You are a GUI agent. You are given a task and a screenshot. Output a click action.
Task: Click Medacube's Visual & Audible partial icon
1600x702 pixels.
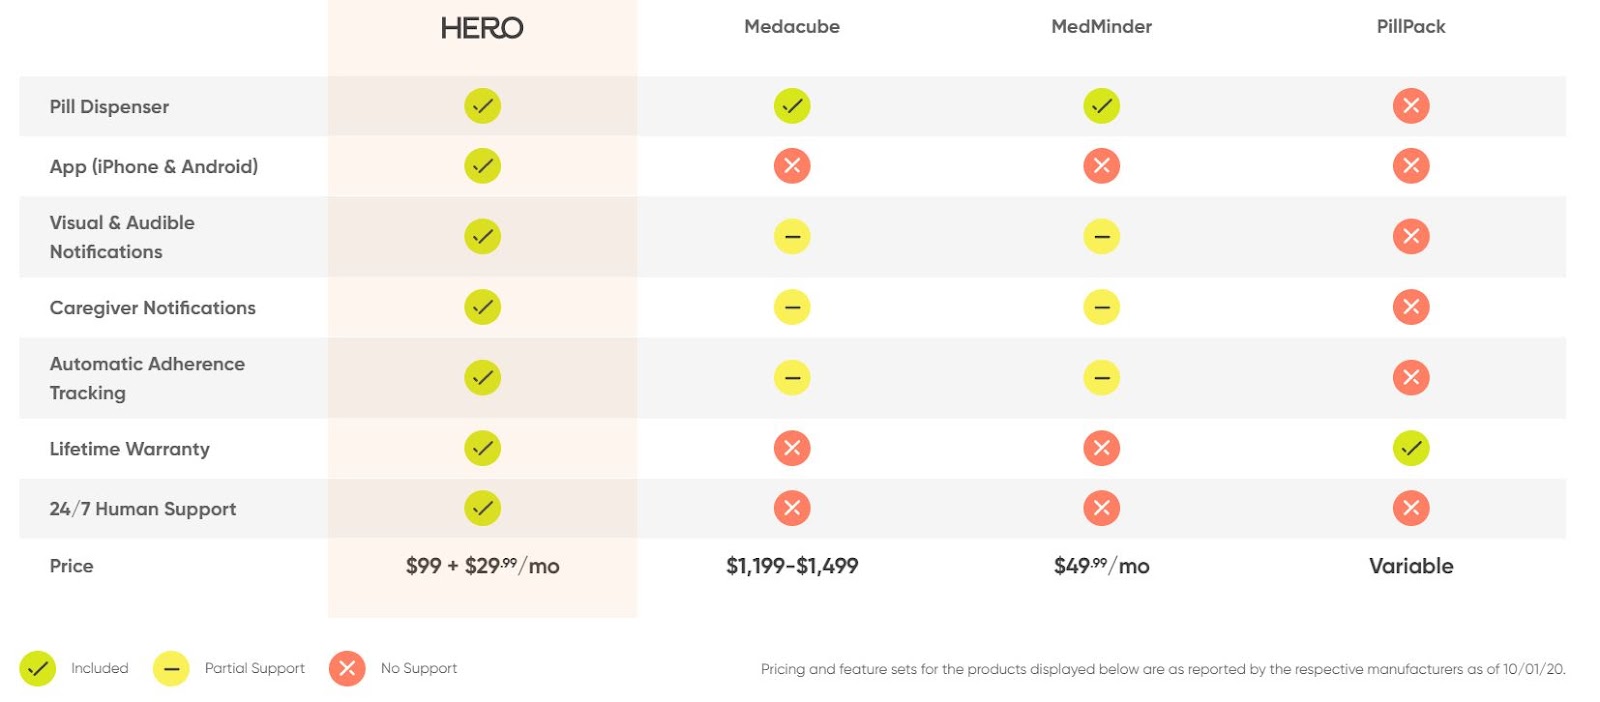792,237
